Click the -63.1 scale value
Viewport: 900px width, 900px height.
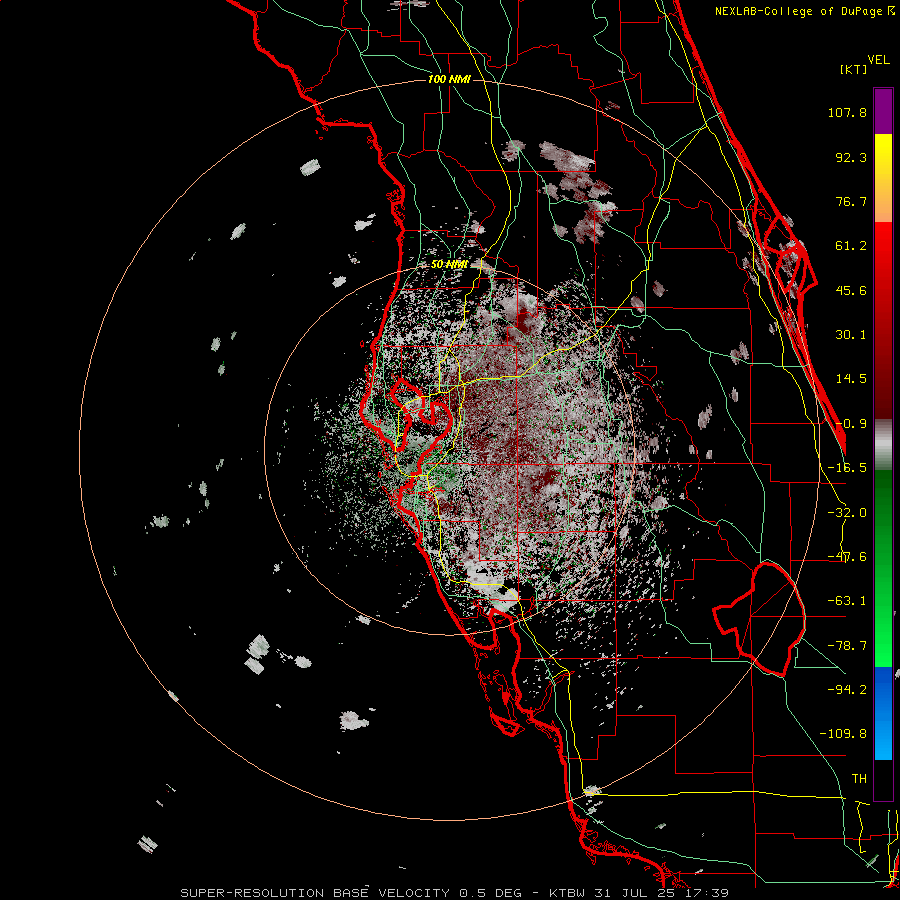pyautogui.click(x=847, y=601)
